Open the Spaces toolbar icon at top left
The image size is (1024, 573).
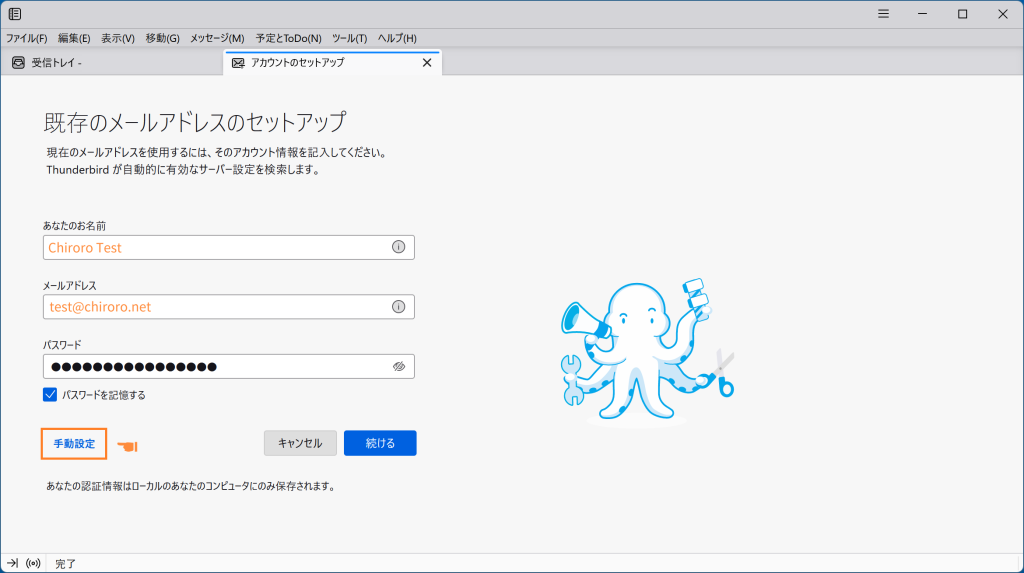tap(14, 14)
